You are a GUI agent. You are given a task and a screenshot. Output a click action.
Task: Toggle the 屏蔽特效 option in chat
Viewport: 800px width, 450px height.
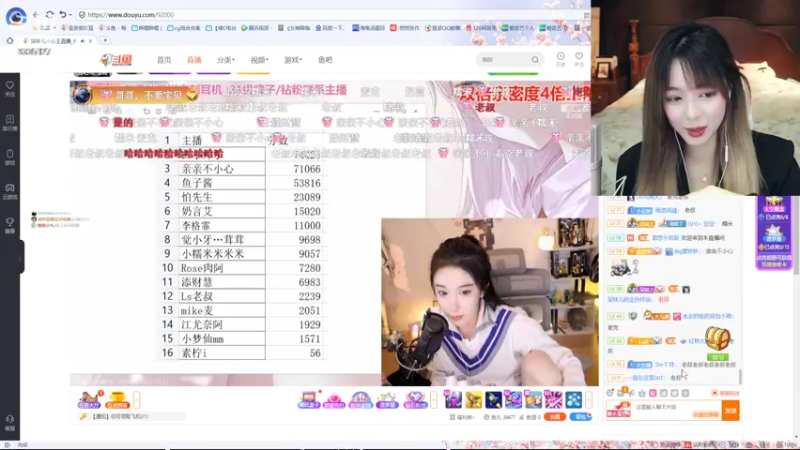click(726, 393)
